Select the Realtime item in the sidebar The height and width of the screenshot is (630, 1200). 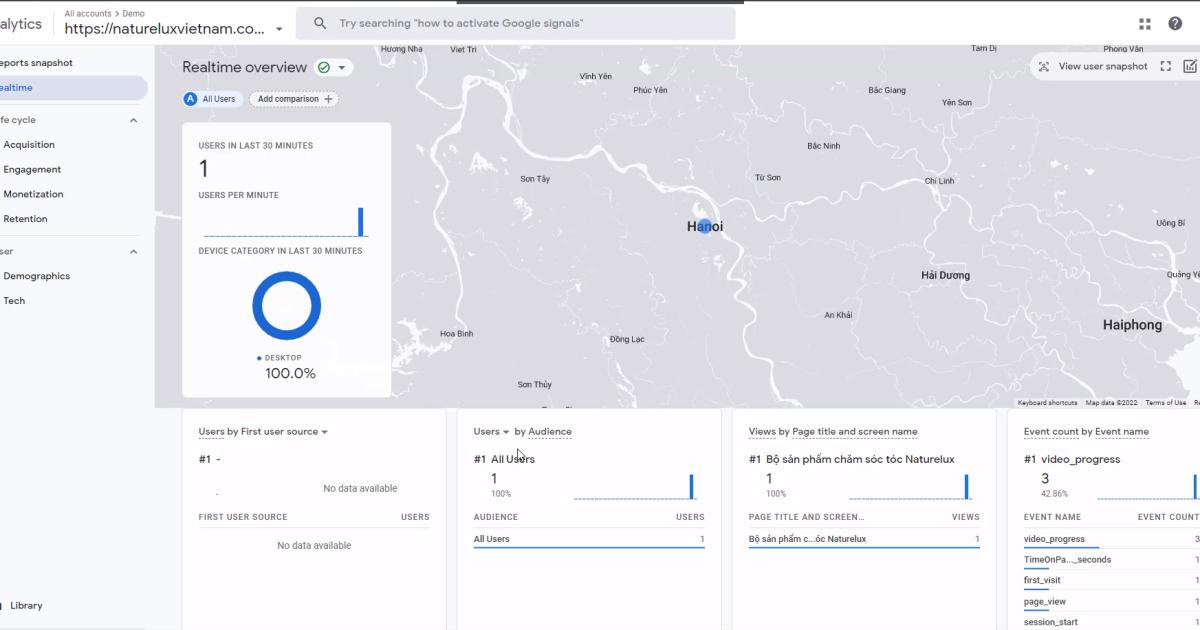click(x=22, y=87)
